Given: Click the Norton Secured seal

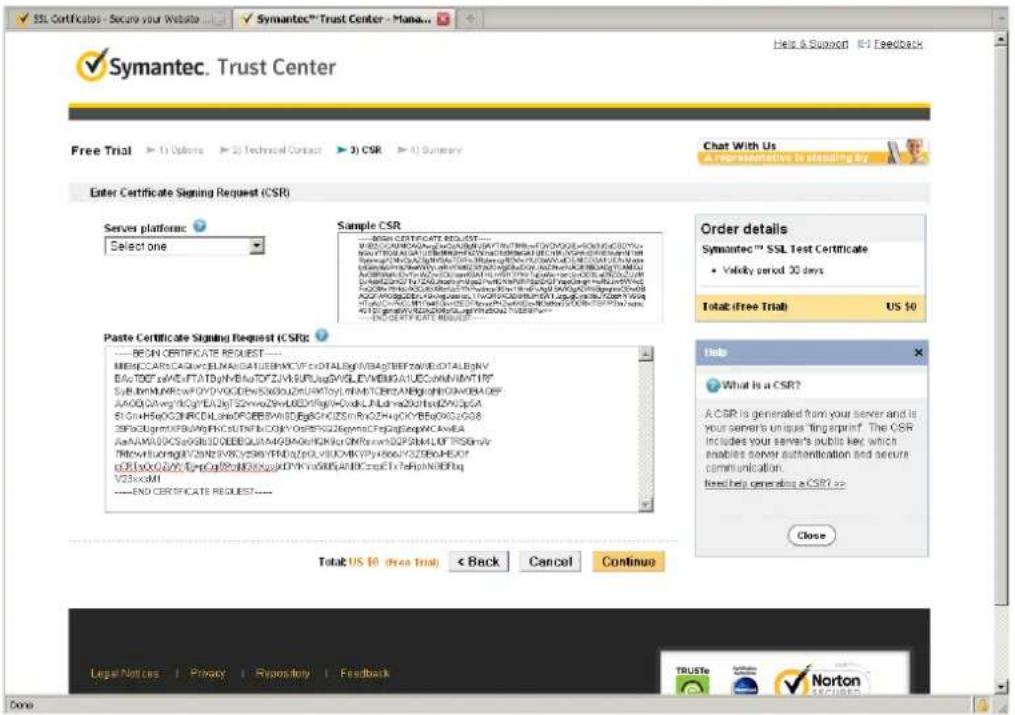Looking at the screenshot, I should (821, 681).
